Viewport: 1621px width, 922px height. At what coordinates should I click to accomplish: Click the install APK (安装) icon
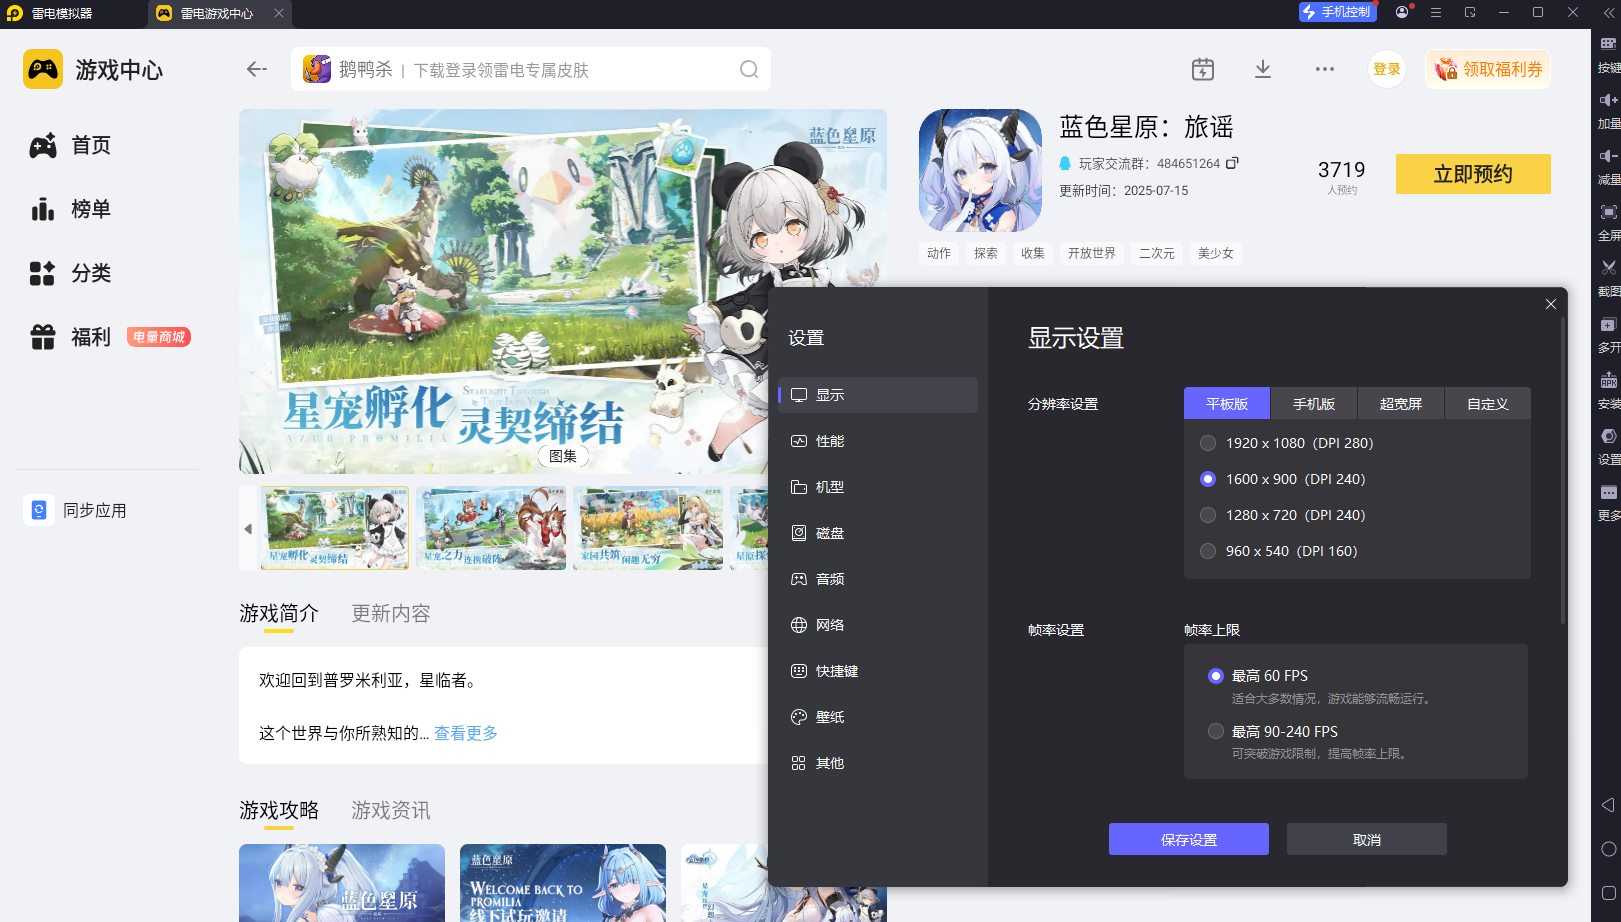pos(1608,380)
